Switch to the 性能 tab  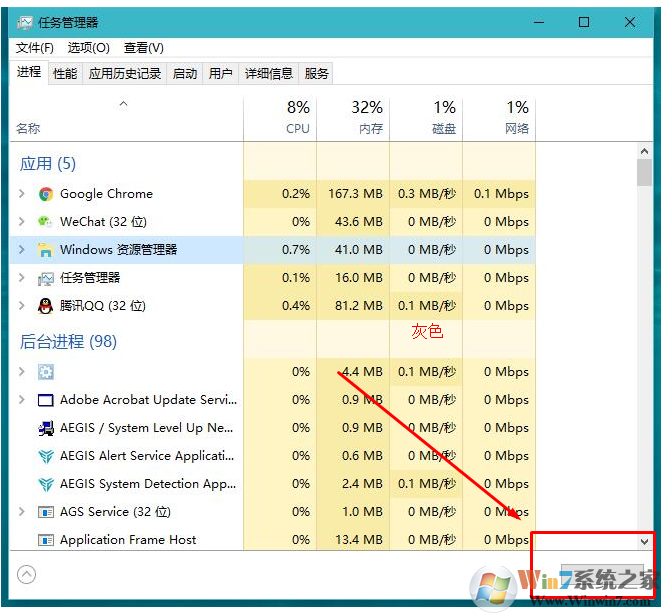(x=65, y=73)
